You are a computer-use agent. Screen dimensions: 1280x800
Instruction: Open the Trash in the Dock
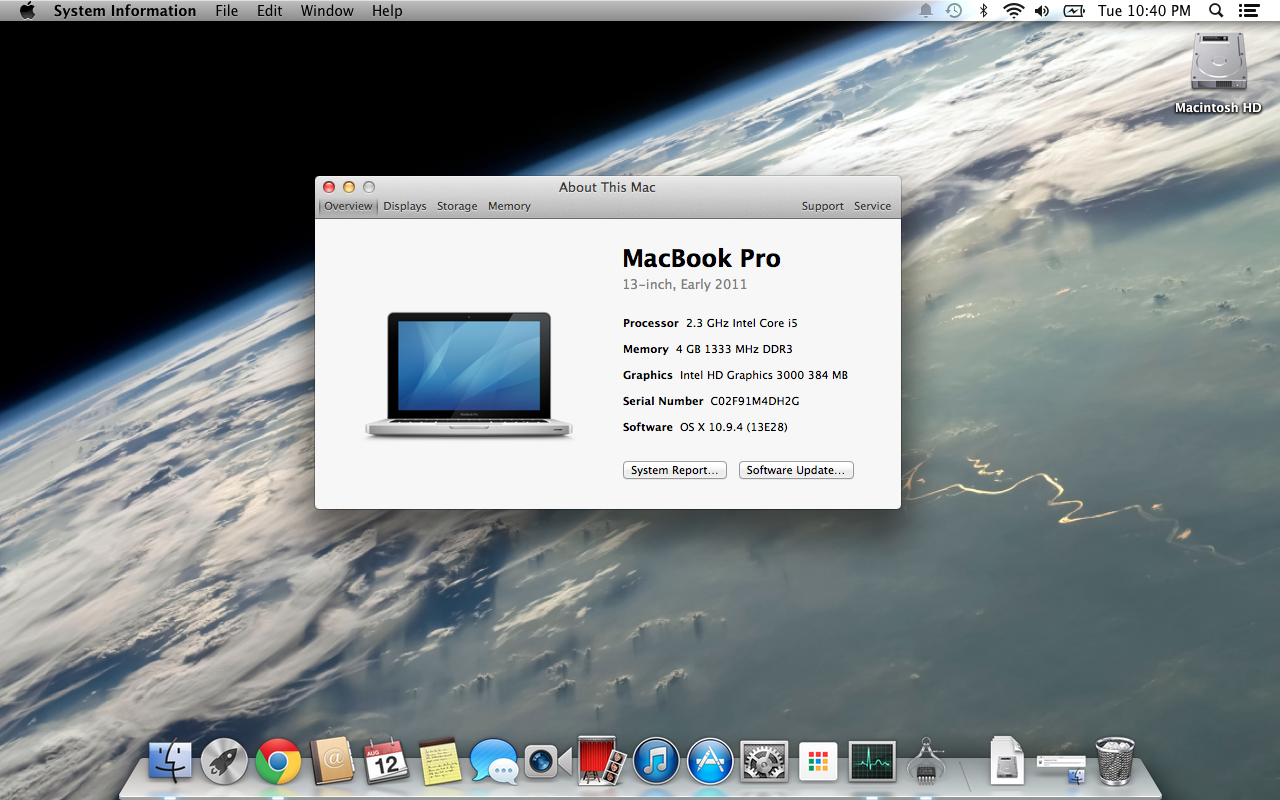click(x=1115, y=761)
